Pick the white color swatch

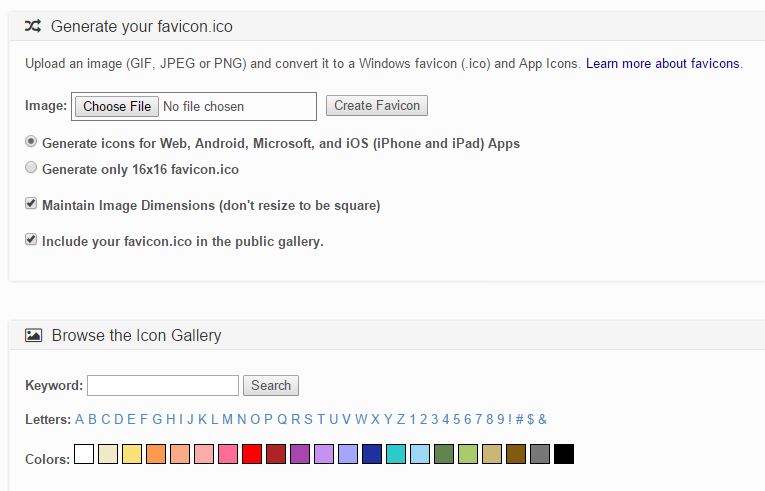(x=84, y=454)
